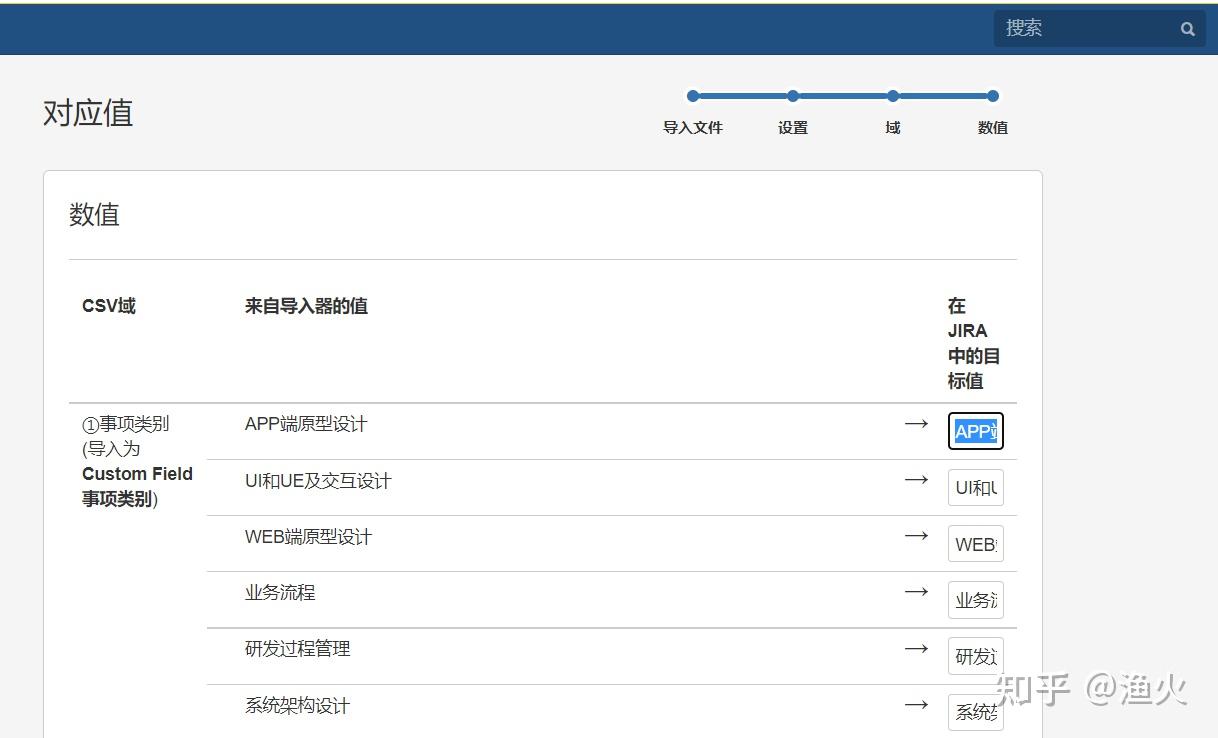
Task: Click the arrow beside WEB端原型设计
Action: 916,536
